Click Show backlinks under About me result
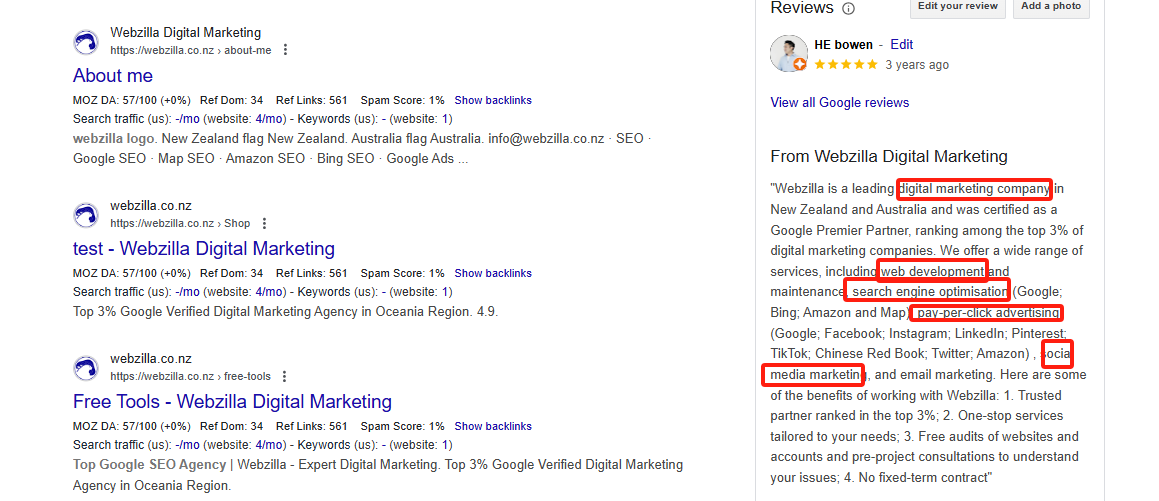 click(x=493, y=100)
